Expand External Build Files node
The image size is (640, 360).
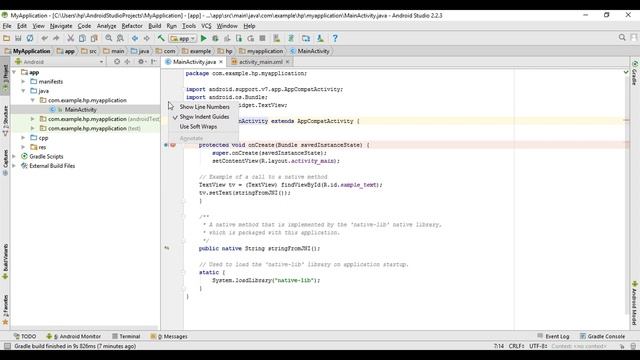pyautogui.click(x=14, y=166)
